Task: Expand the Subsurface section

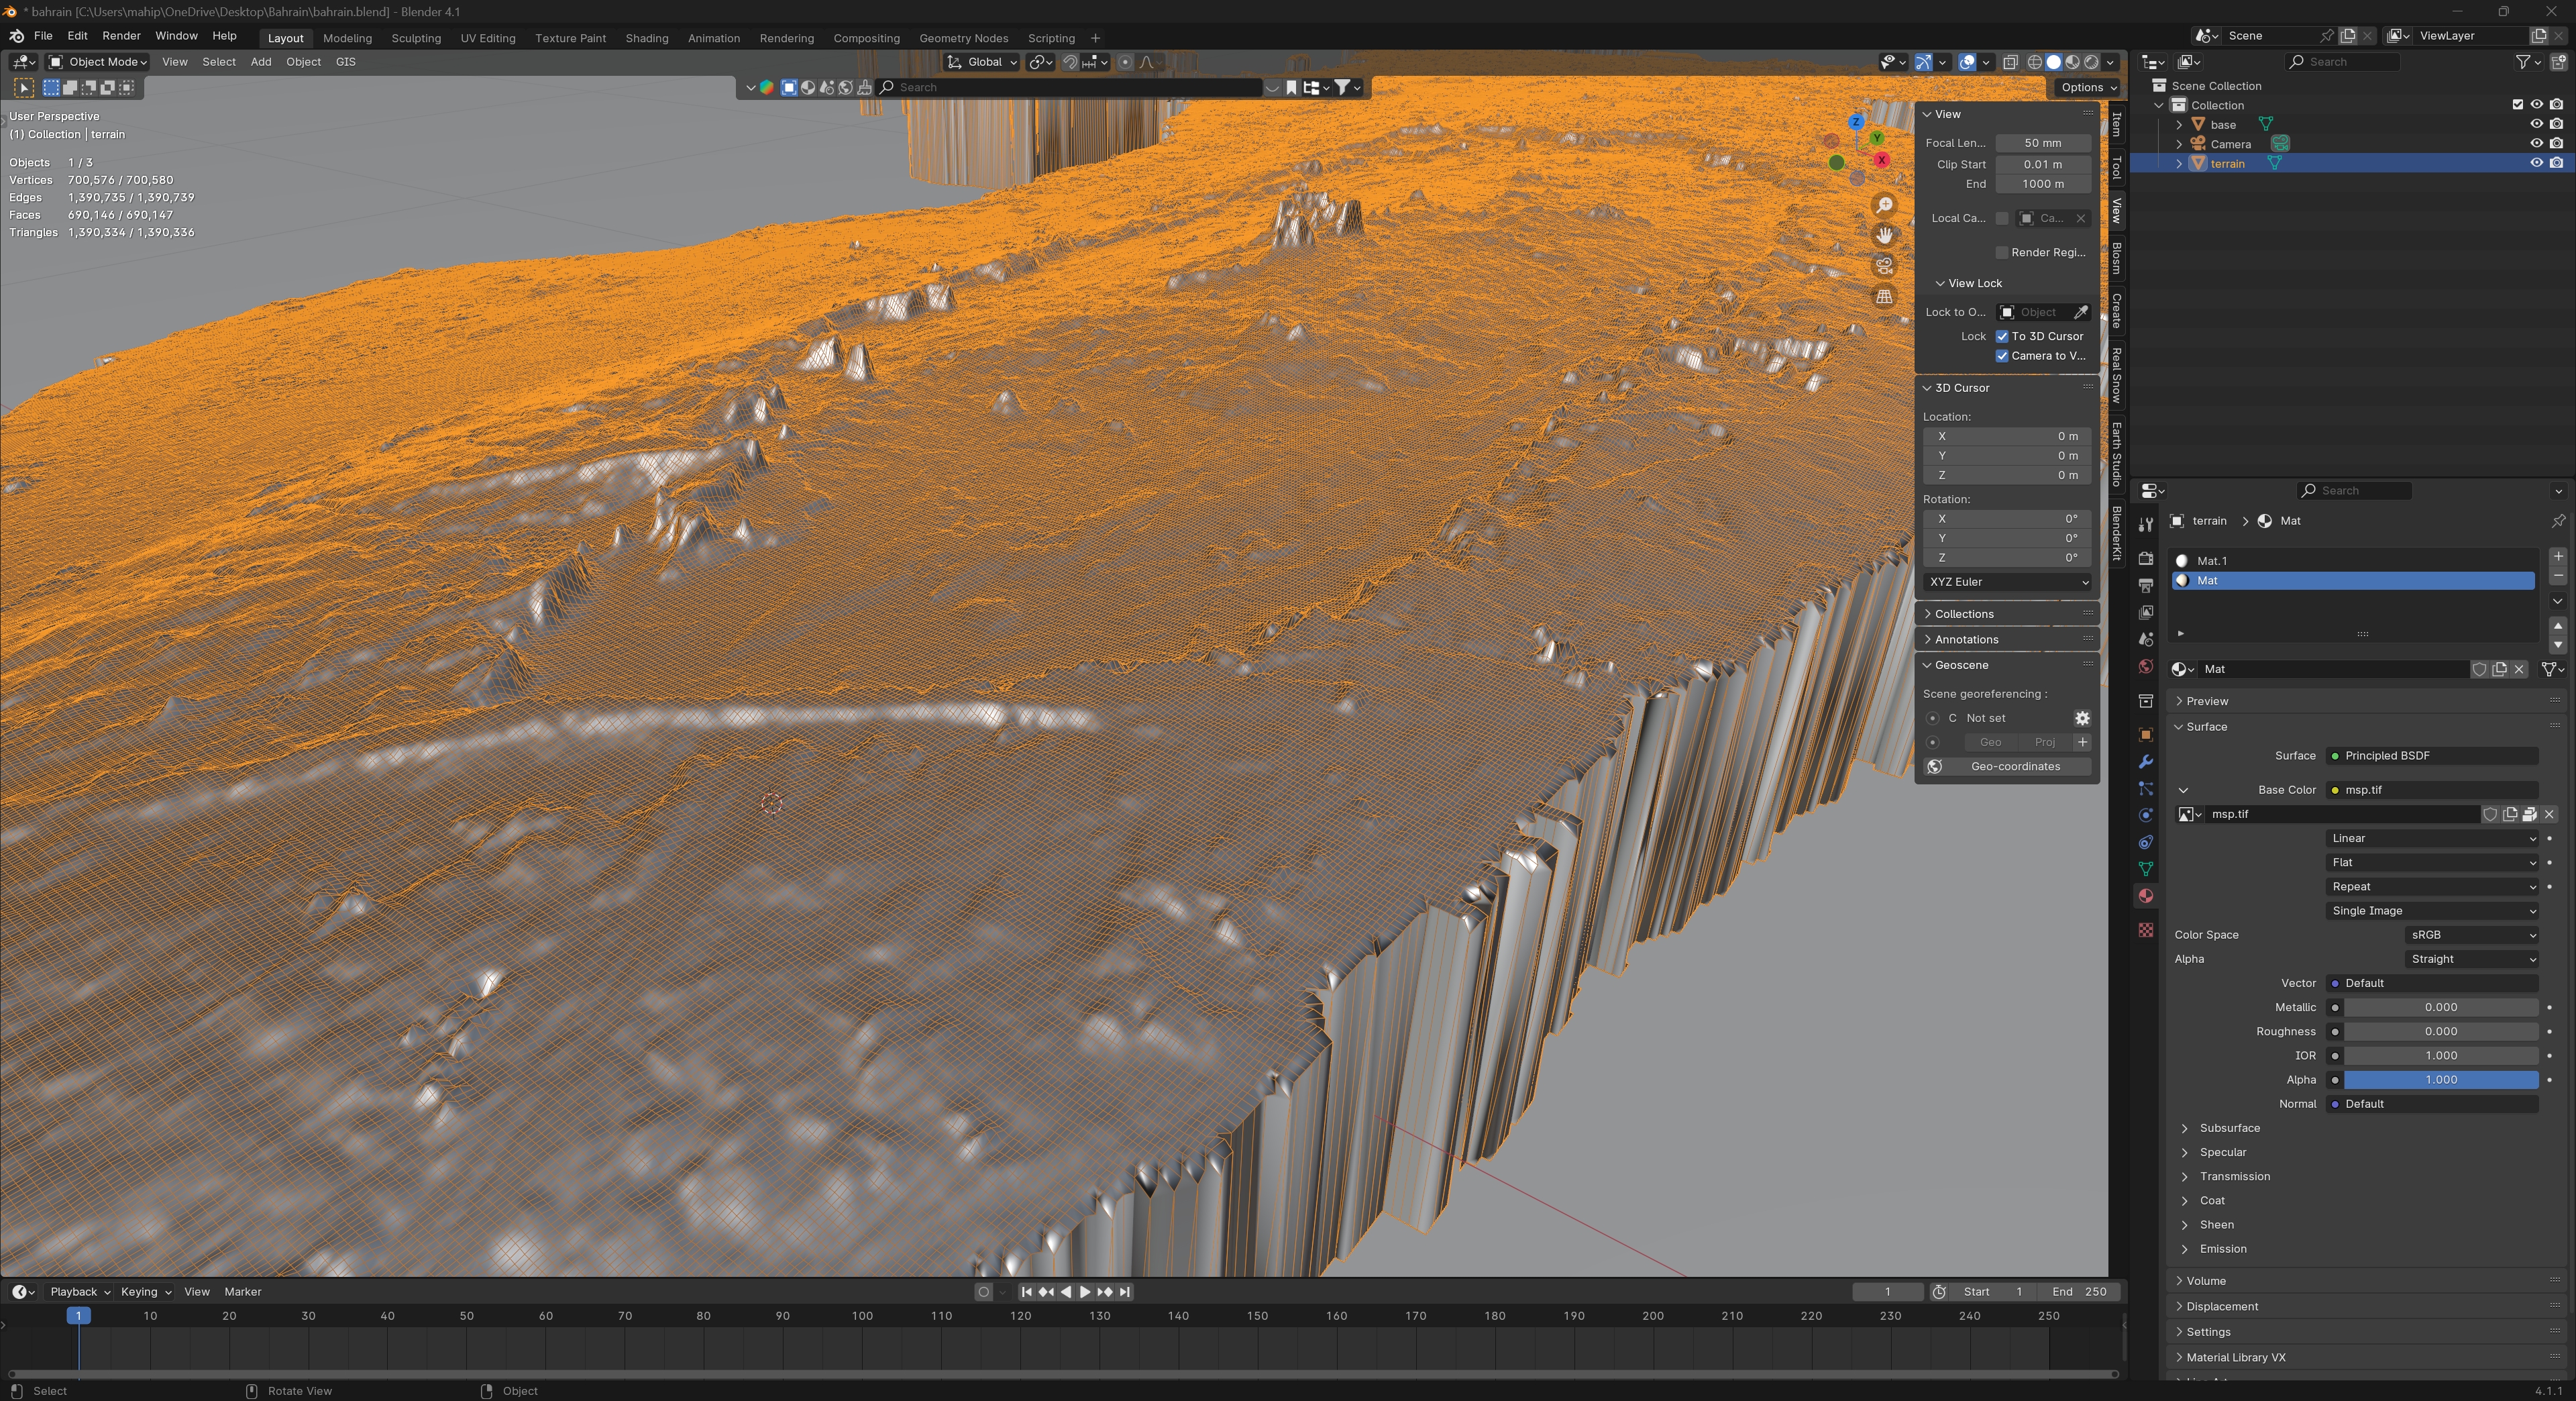Action: click(2229, 1128)
